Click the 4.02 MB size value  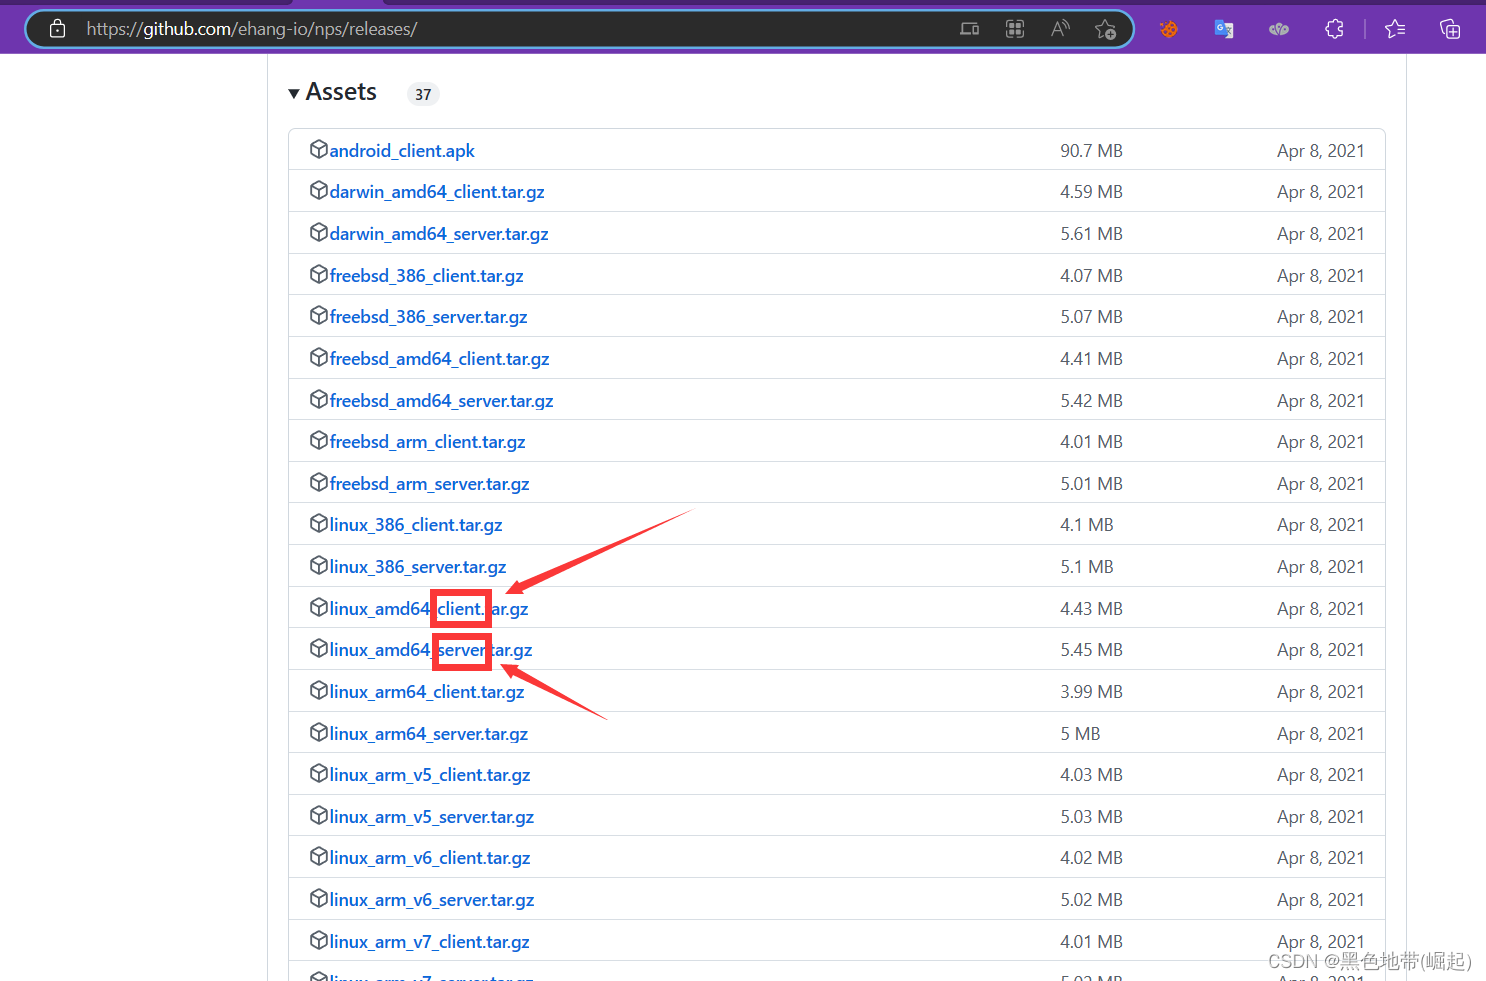click(1091, 858)
